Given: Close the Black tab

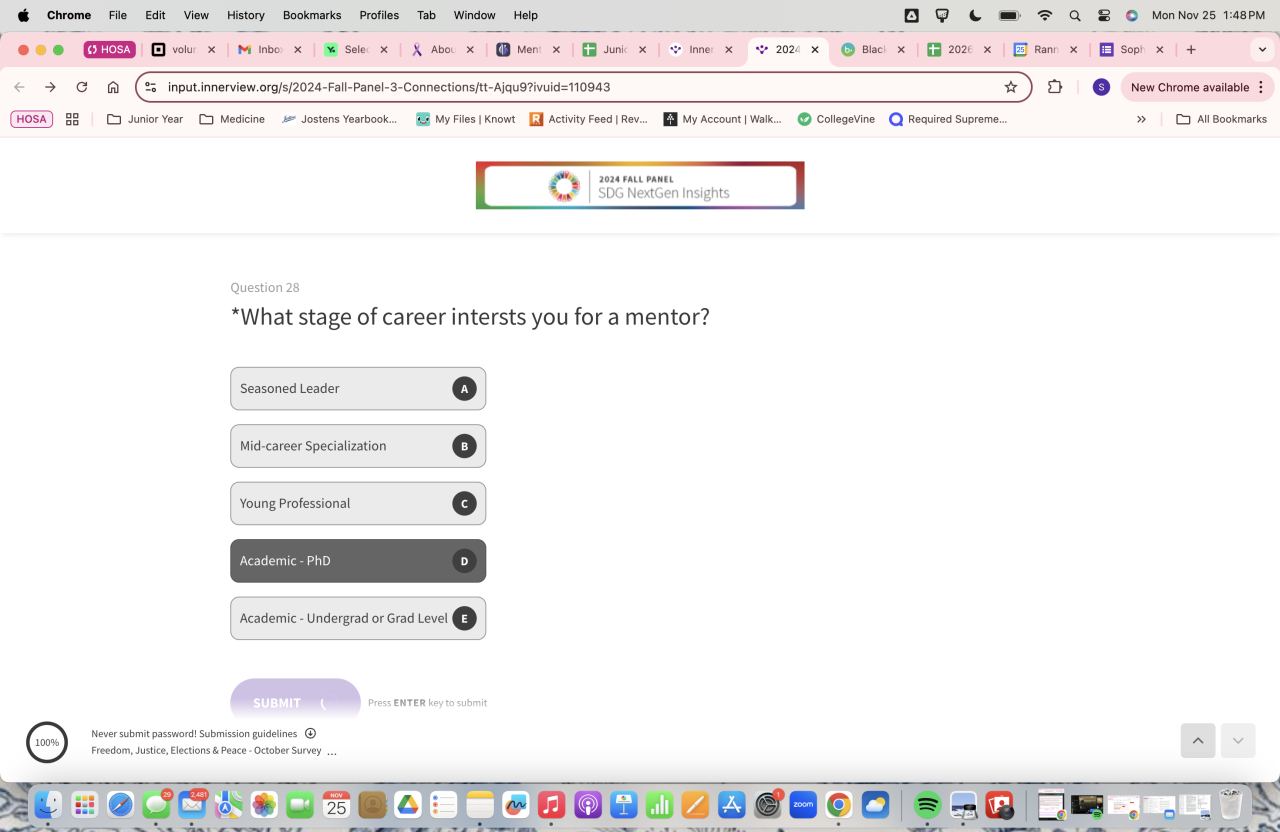Looking at the screenshot, I should [x=901, y=49].
